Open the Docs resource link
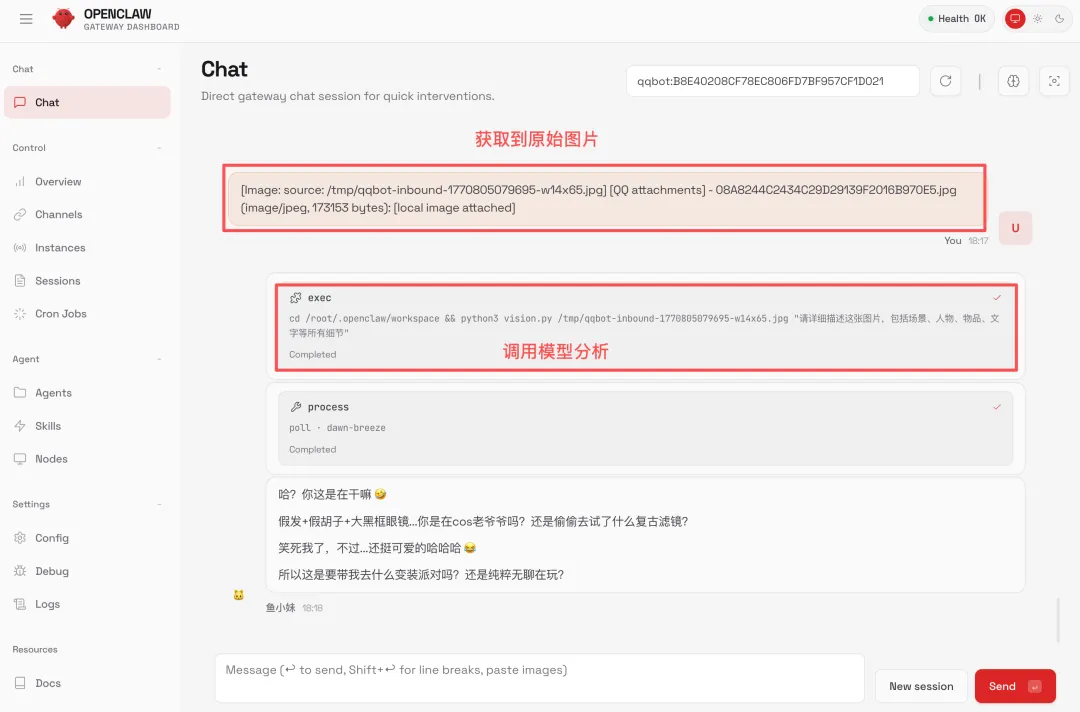The height and width of the screenshot is (712, 1080). (87, 683)
